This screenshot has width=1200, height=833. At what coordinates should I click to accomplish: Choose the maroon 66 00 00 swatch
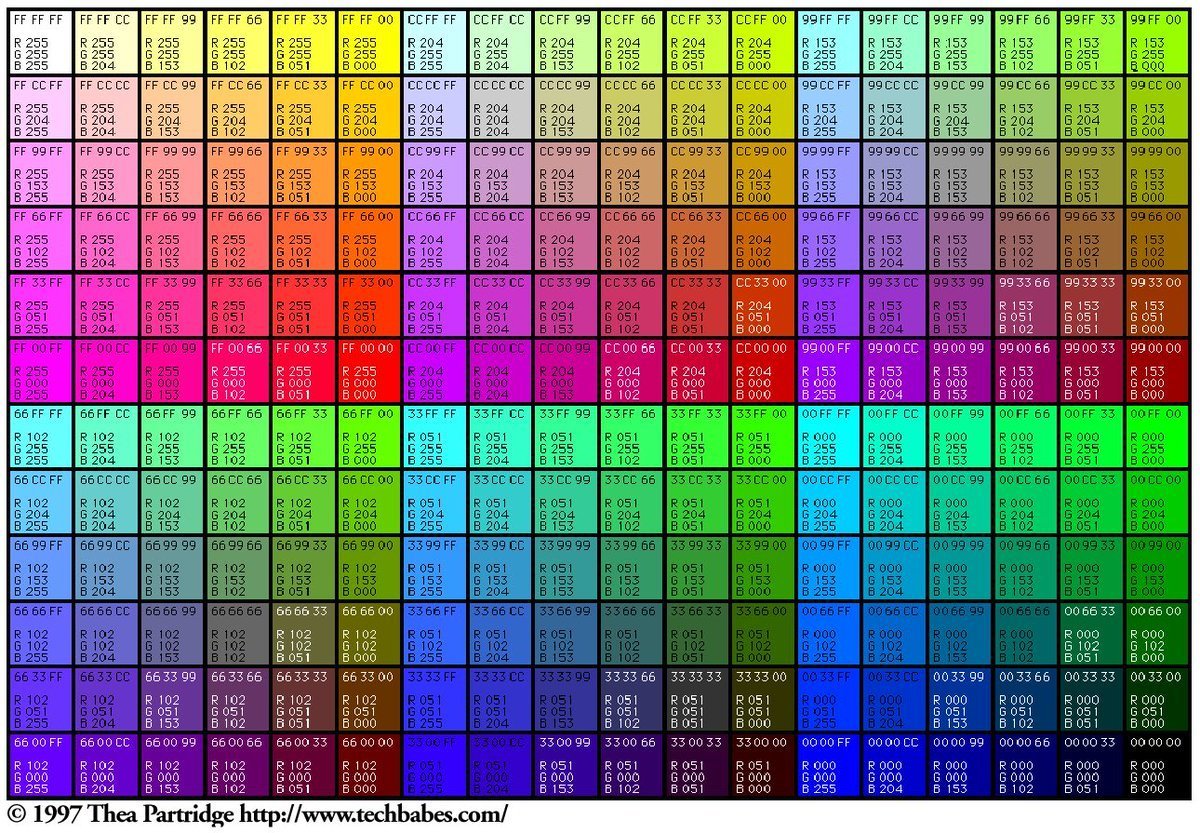[x=368, y=764]
